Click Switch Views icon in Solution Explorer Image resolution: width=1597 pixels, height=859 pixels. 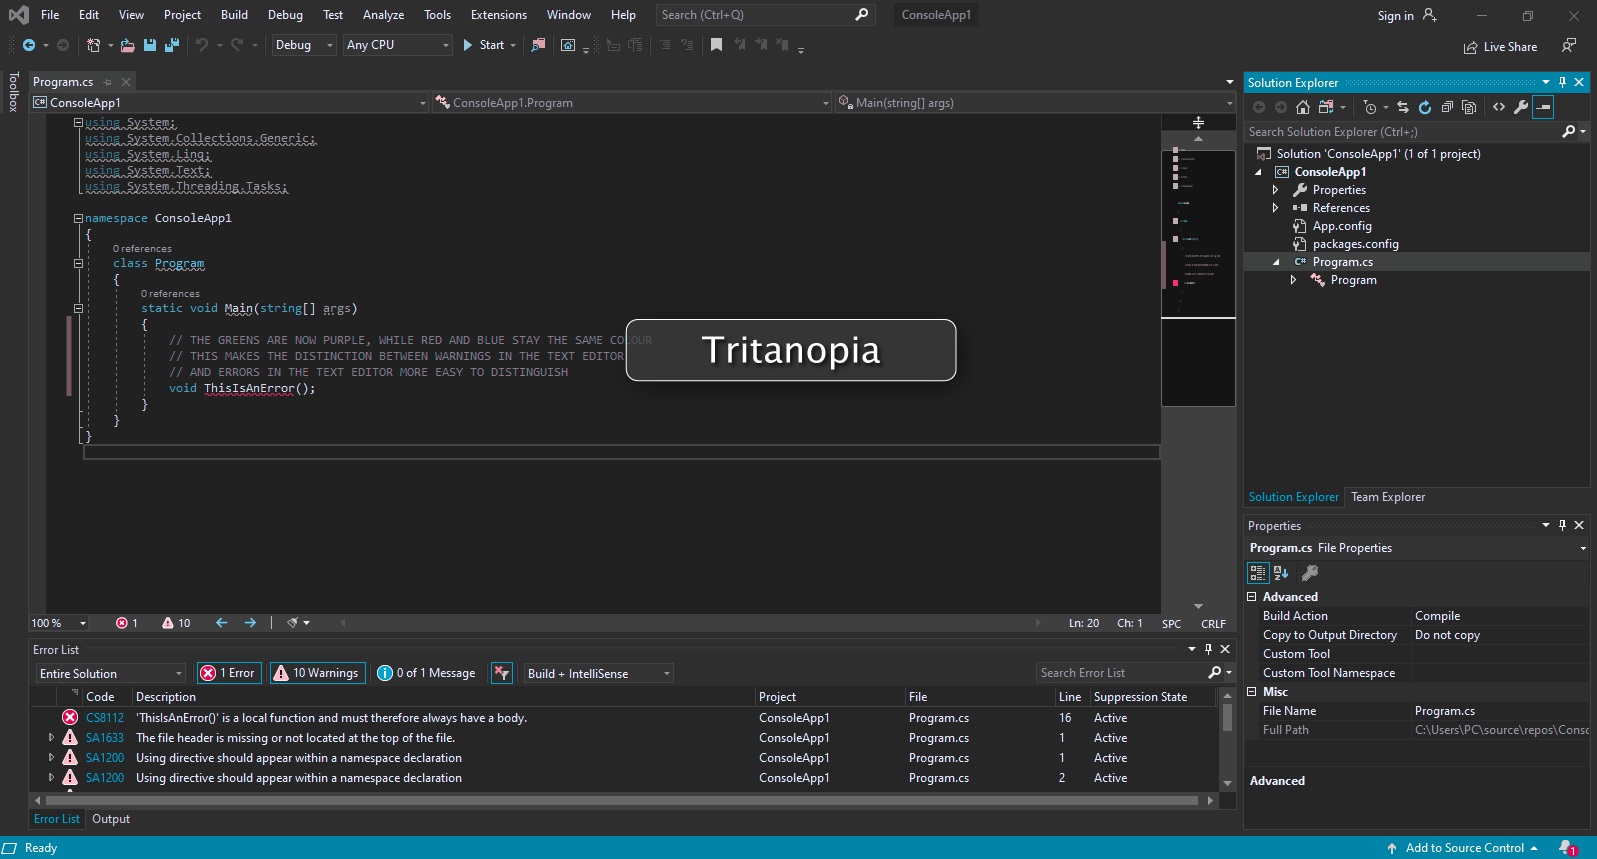pyautogui.click(x=1326, y=107)
